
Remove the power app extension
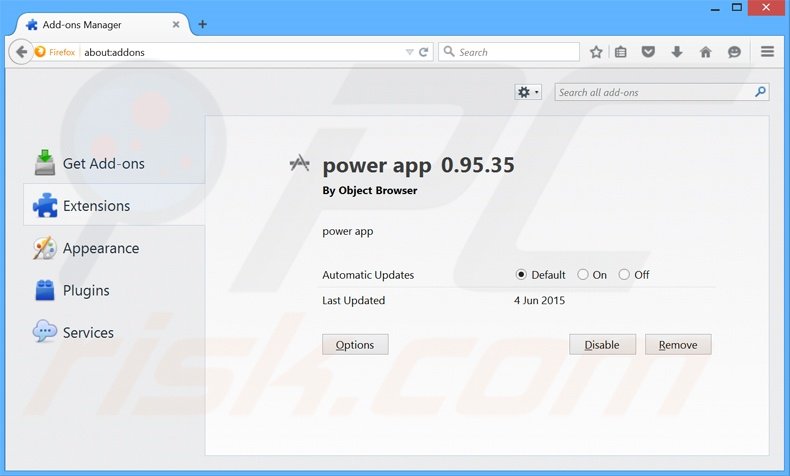click(x=678, y=345)
